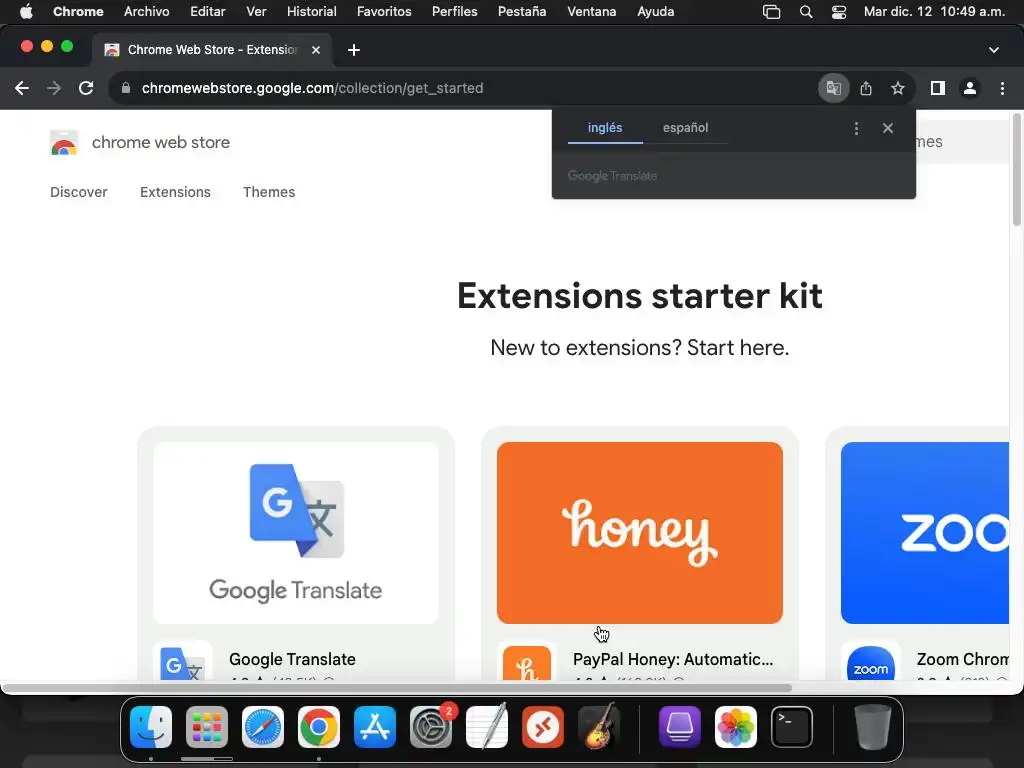Open the Pestaña menu

pos(522,12)
